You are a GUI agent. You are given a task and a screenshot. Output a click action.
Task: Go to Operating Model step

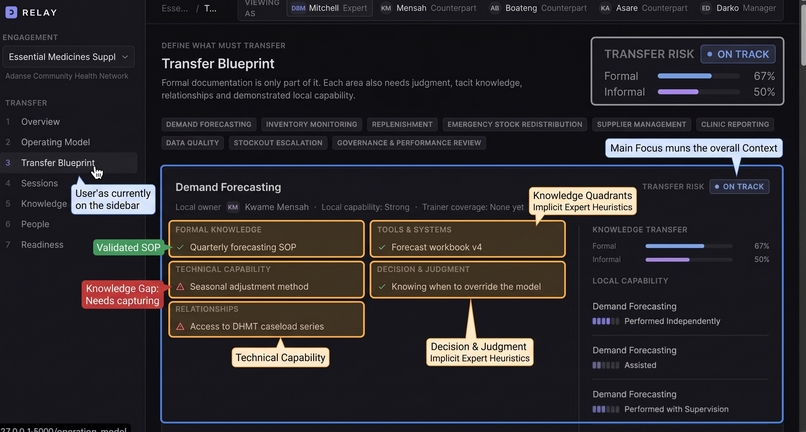tap(55, 142)
